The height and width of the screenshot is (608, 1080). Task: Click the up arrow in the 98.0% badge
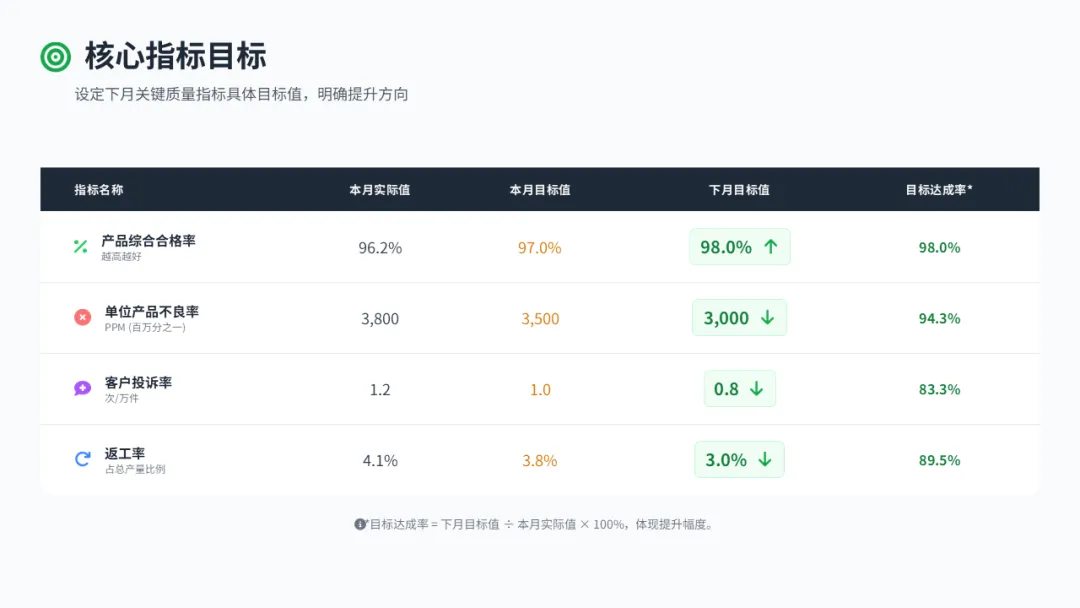[x=771, y=247]
